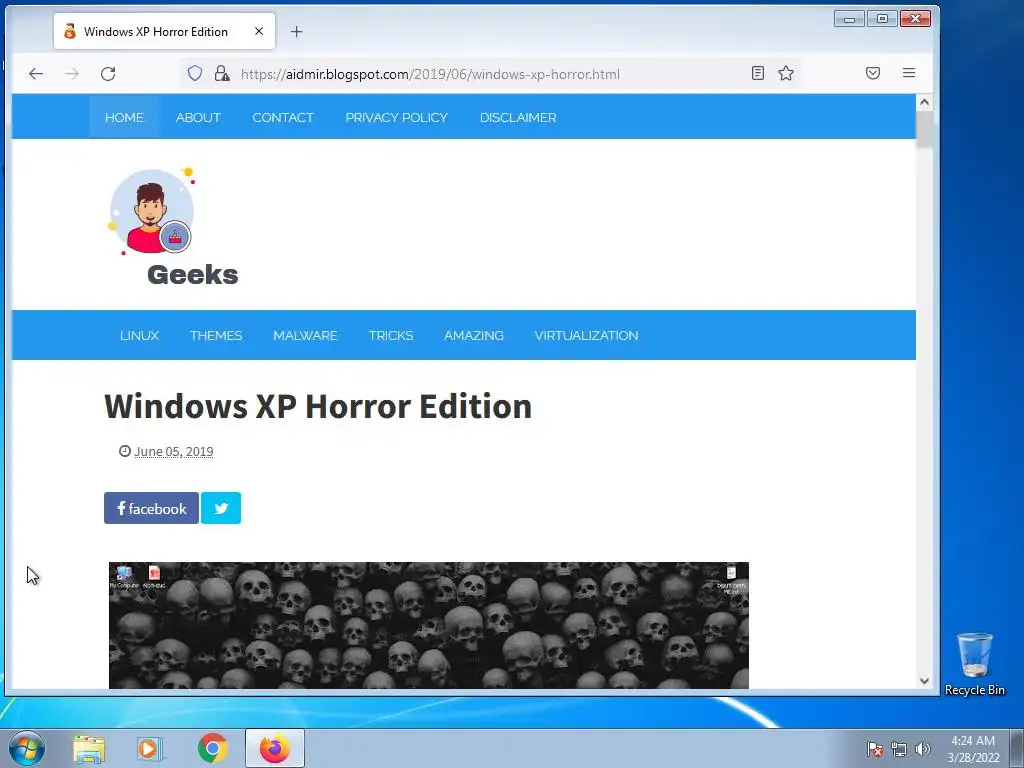
Task: Click the page scrollbar up arrow
Action: (x=924, y=102)
